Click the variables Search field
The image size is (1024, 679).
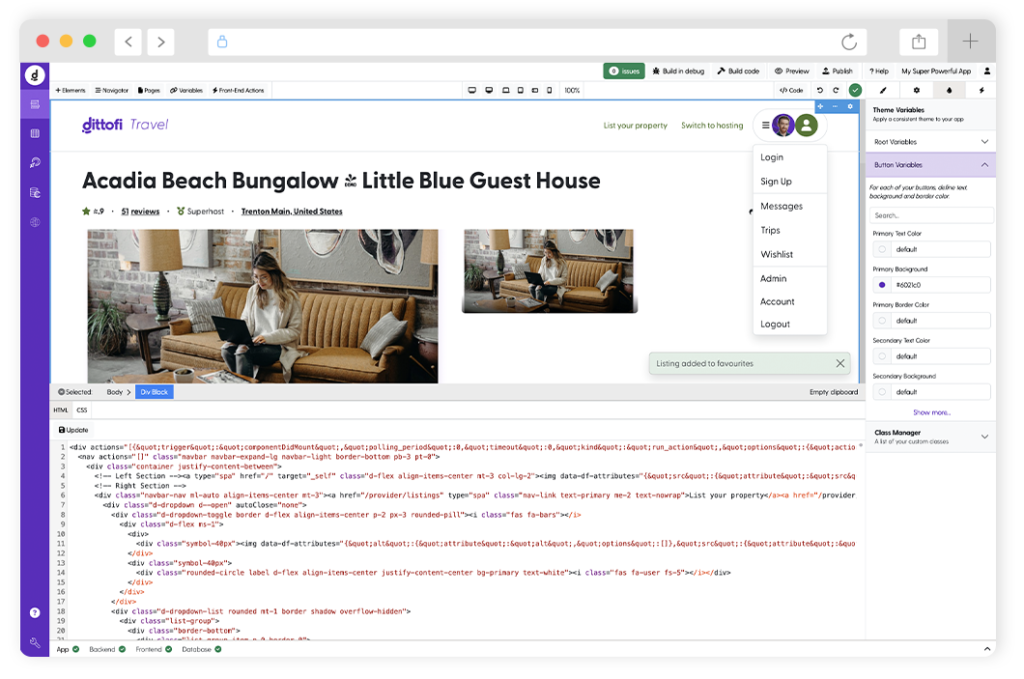coord(931,215)
